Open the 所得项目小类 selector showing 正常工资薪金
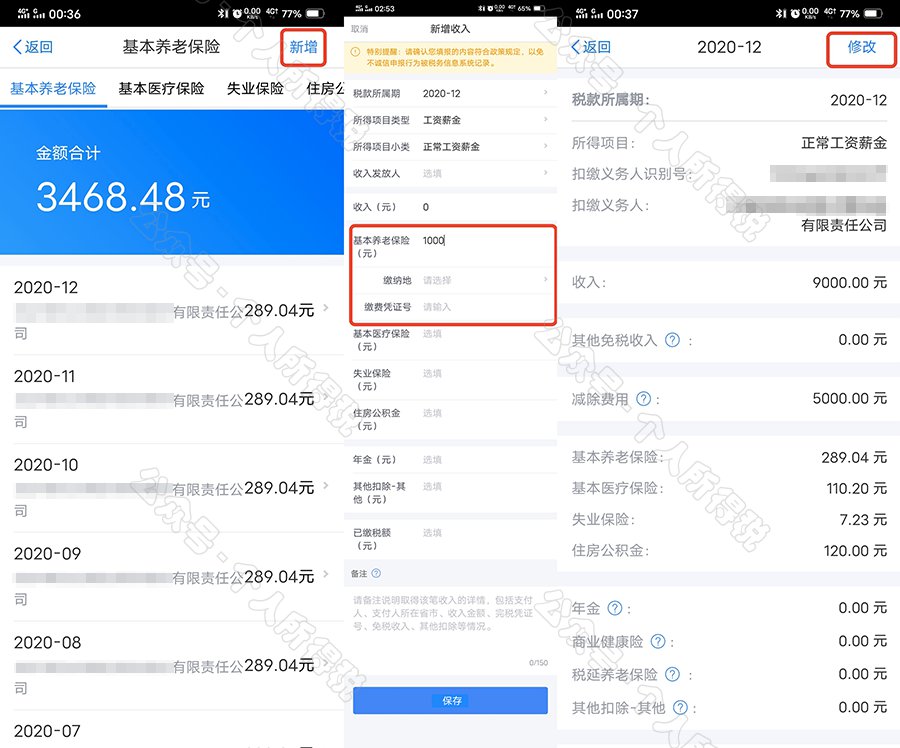 [451, 146]
